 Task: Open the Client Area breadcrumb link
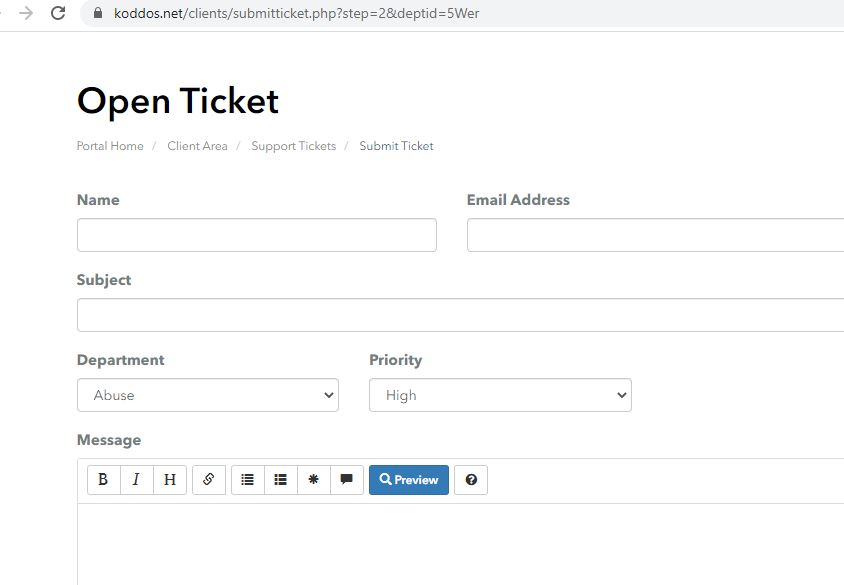click(x=197, y=146)
